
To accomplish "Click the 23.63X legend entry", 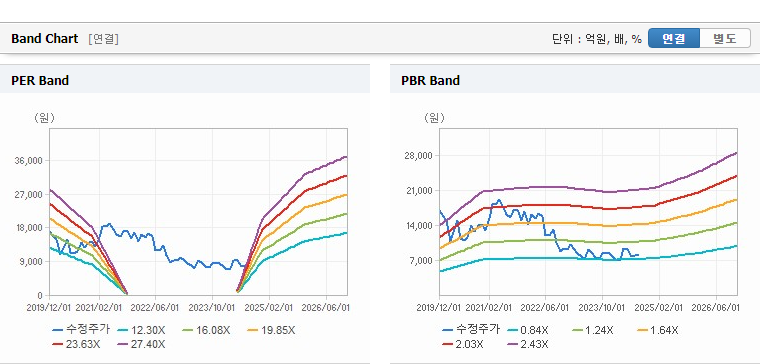I will point(77,344).
